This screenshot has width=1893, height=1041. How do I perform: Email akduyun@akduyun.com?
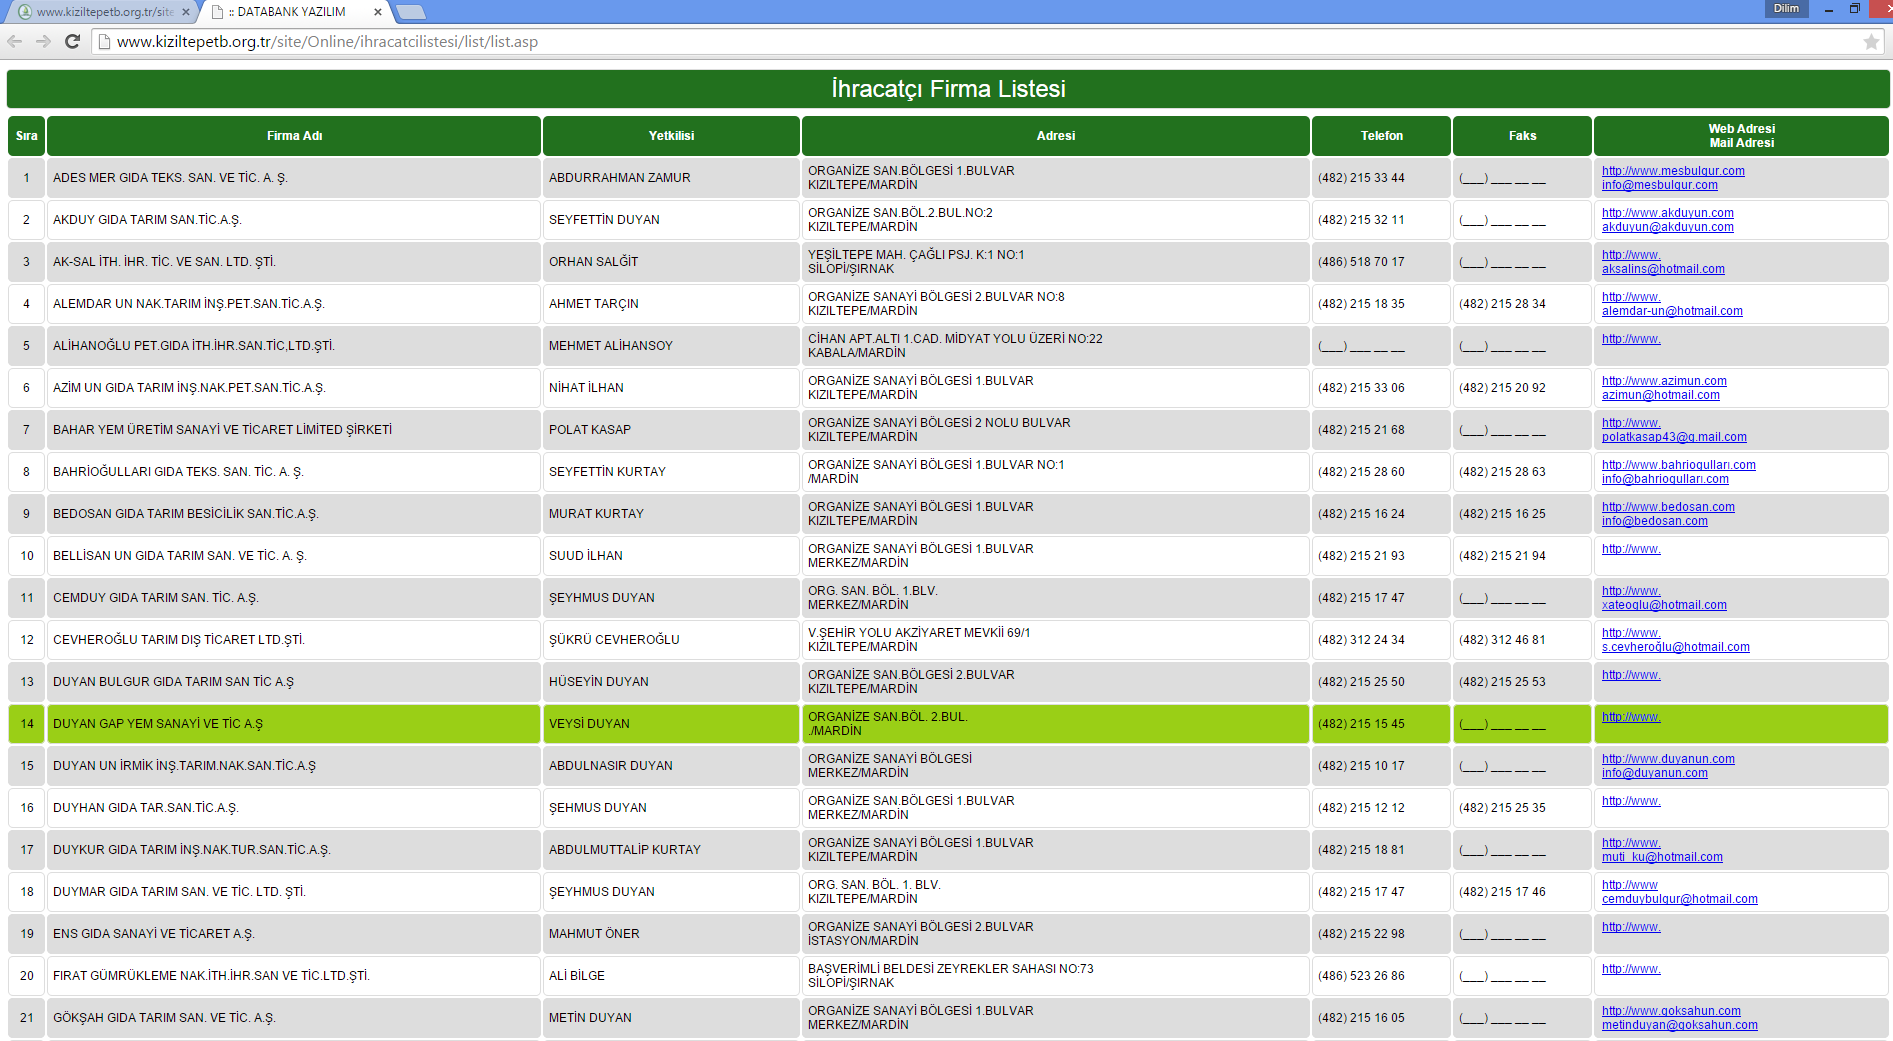pyautogui.click(x=1668, y=227)
